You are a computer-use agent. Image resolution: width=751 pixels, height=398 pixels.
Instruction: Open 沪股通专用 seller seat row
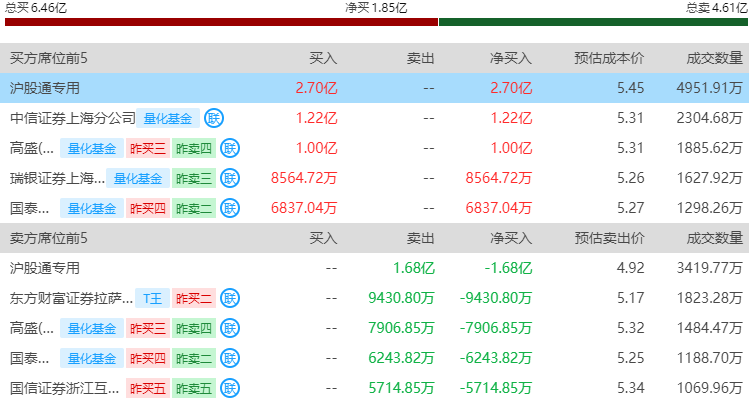click(375, 268)
